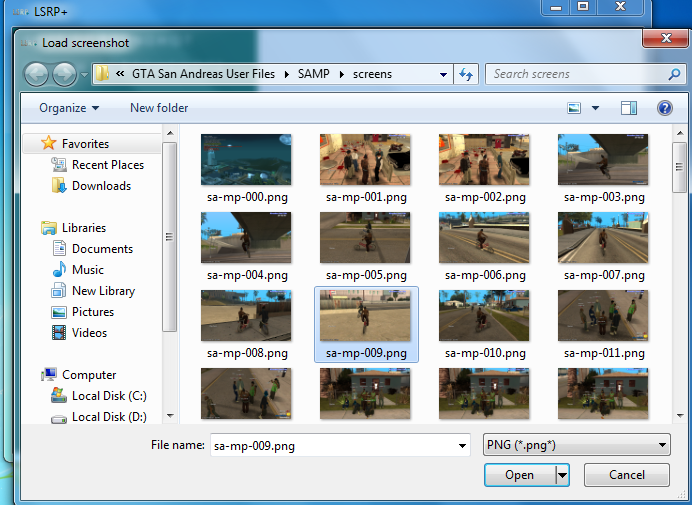Show the preview pane

628,108
